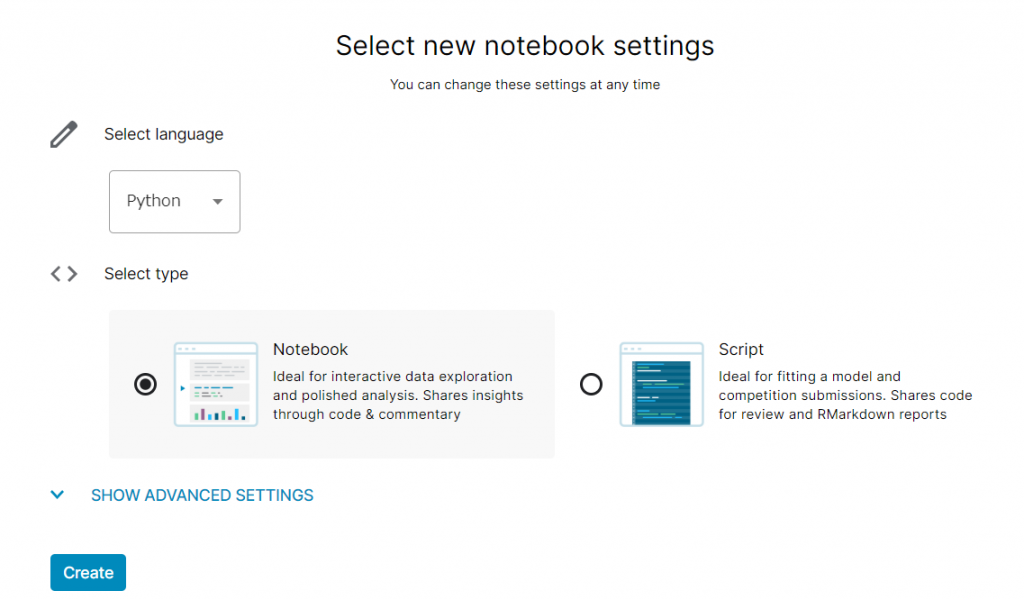
Task: Click the blue chevron before SHOW ADVANCED SETTINGS
Action: 57,494
